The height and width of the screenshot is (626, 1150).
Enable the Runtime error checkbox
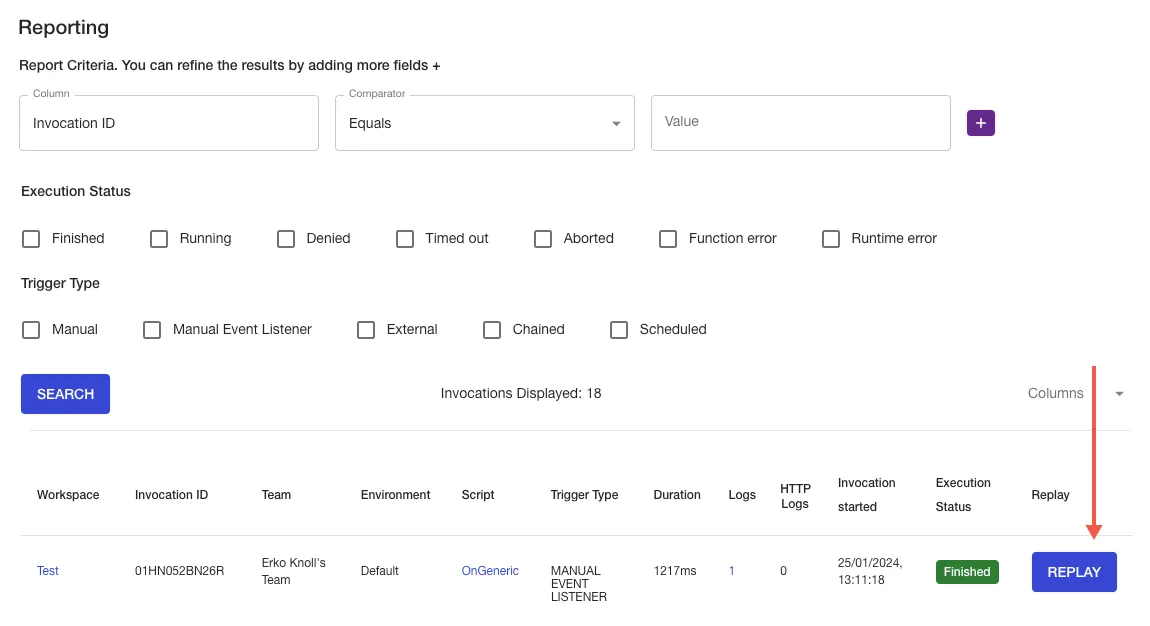831,239
